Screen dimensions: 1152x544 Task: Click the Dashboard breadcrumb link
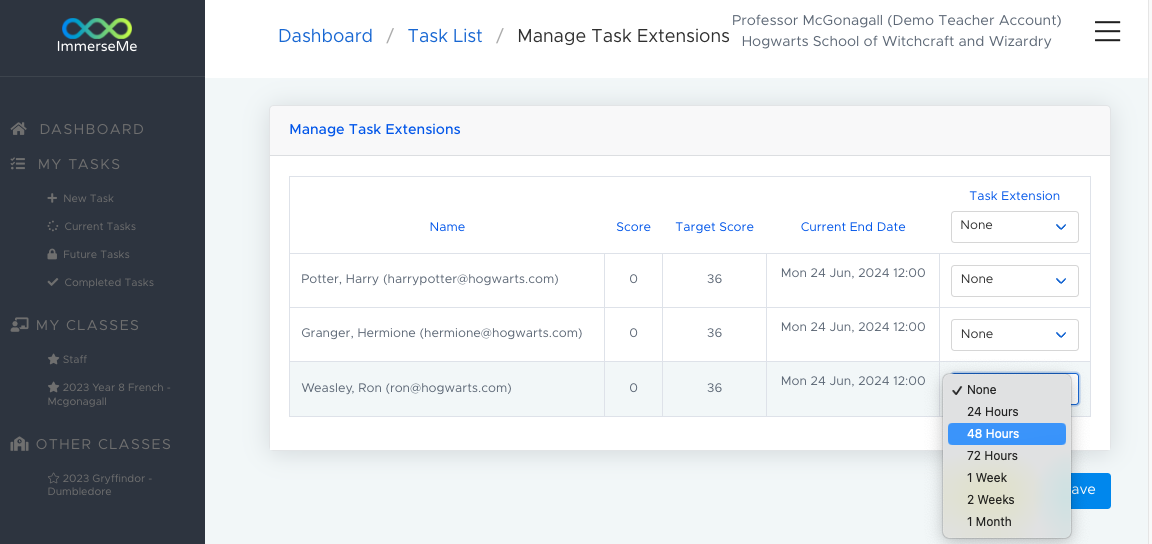(325, 35)
